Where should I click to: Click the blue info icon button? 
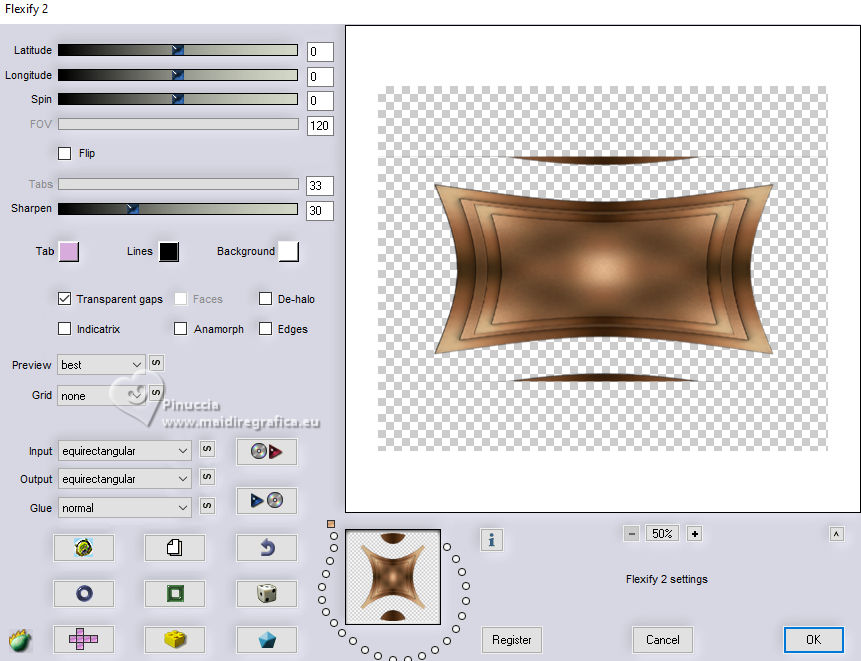491,540
